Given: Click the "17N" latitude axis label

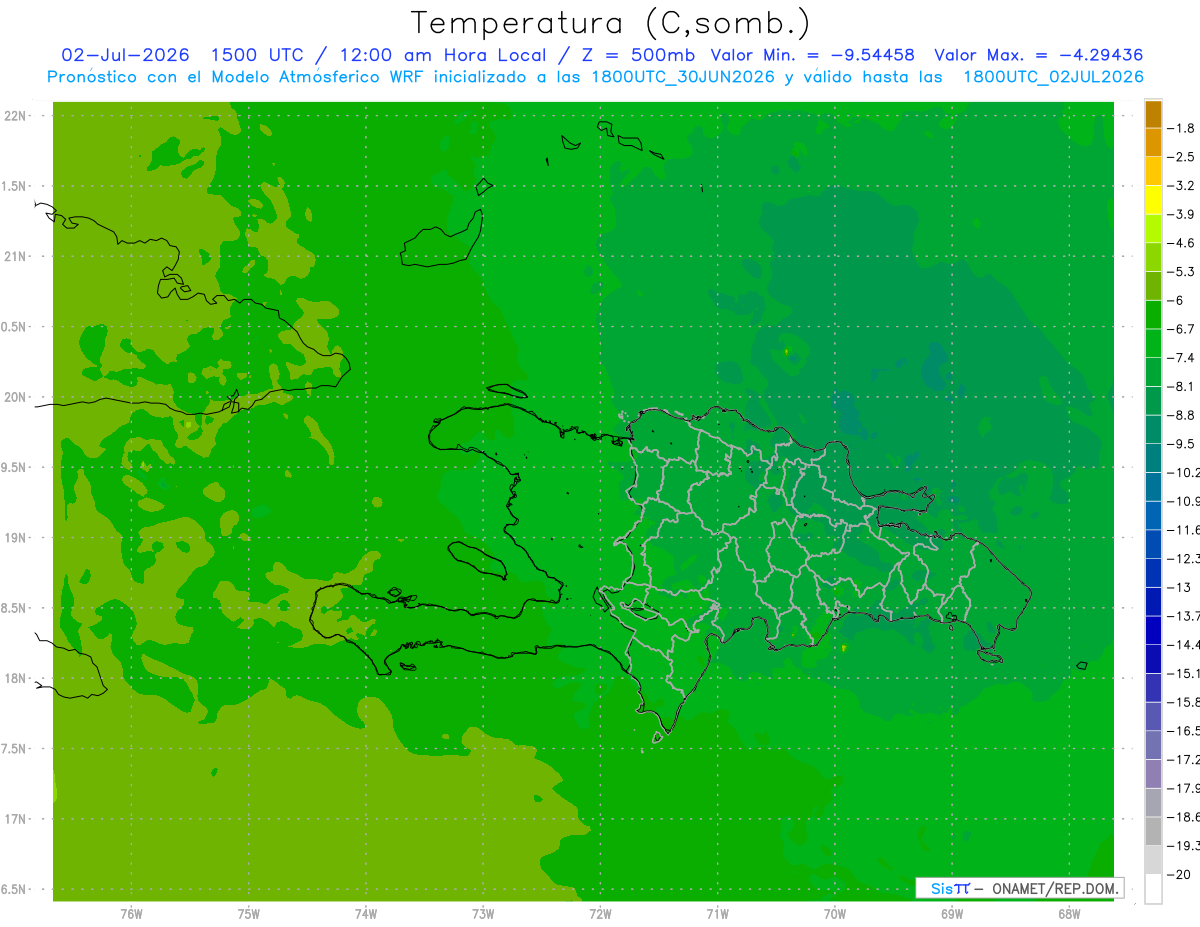Looking at the screenshot, I should [15, 819].
